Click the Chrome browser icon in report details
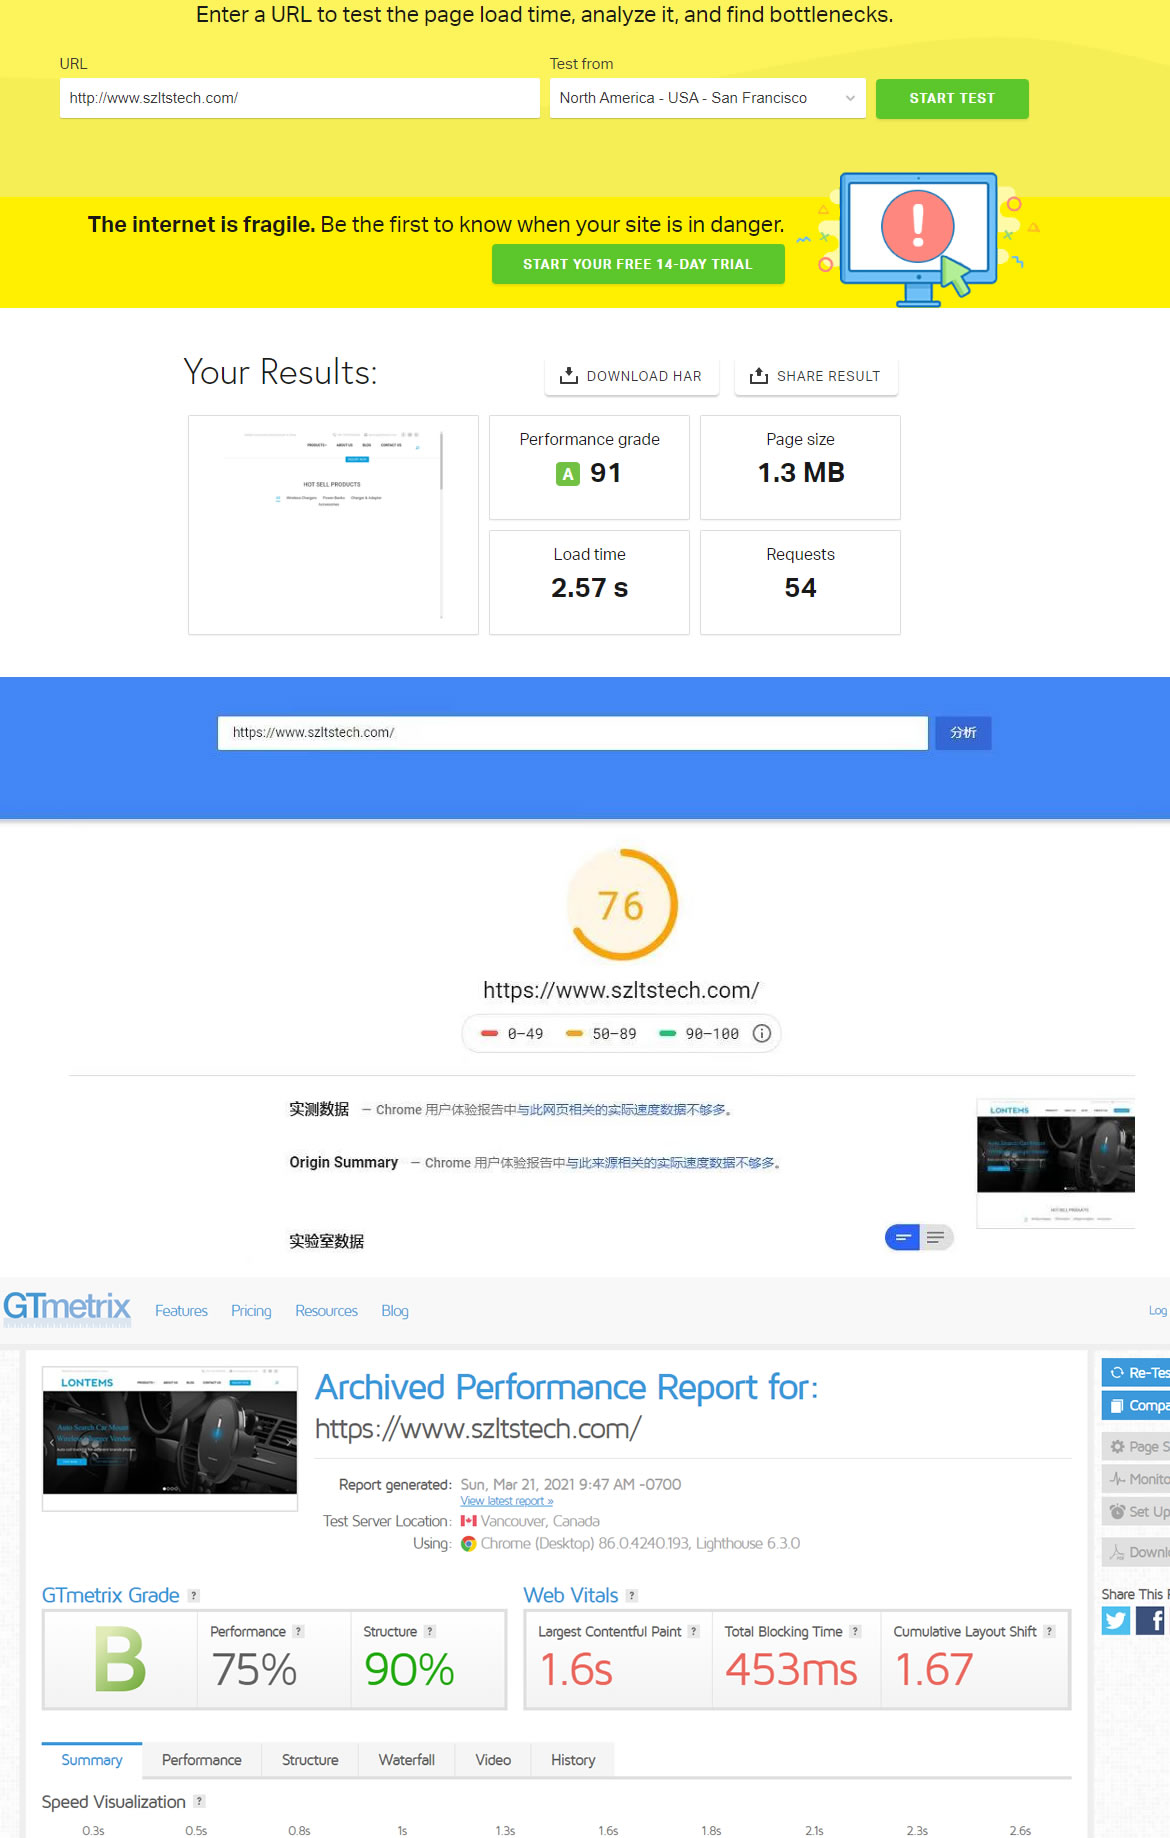This screenshot has height=1838, width=1170. tap(468, 1544)
